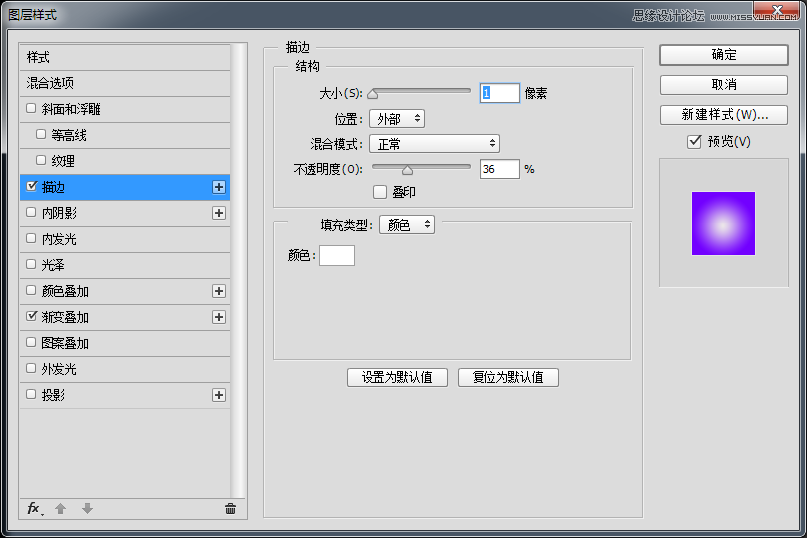Enable the 图案叠加 checkbox
Screen dimensions: 807x538
click(x=31, y=342)
